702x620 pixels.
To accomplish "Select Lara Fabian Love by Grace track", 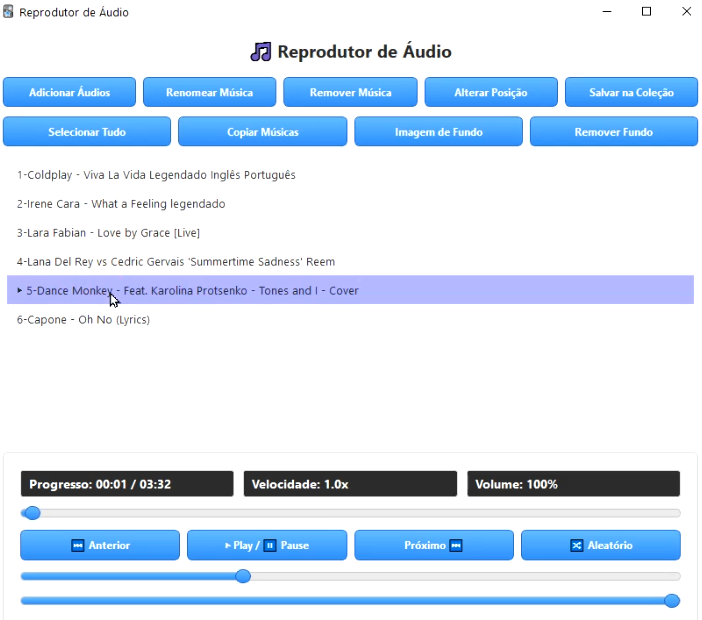I will click(108, 233).
